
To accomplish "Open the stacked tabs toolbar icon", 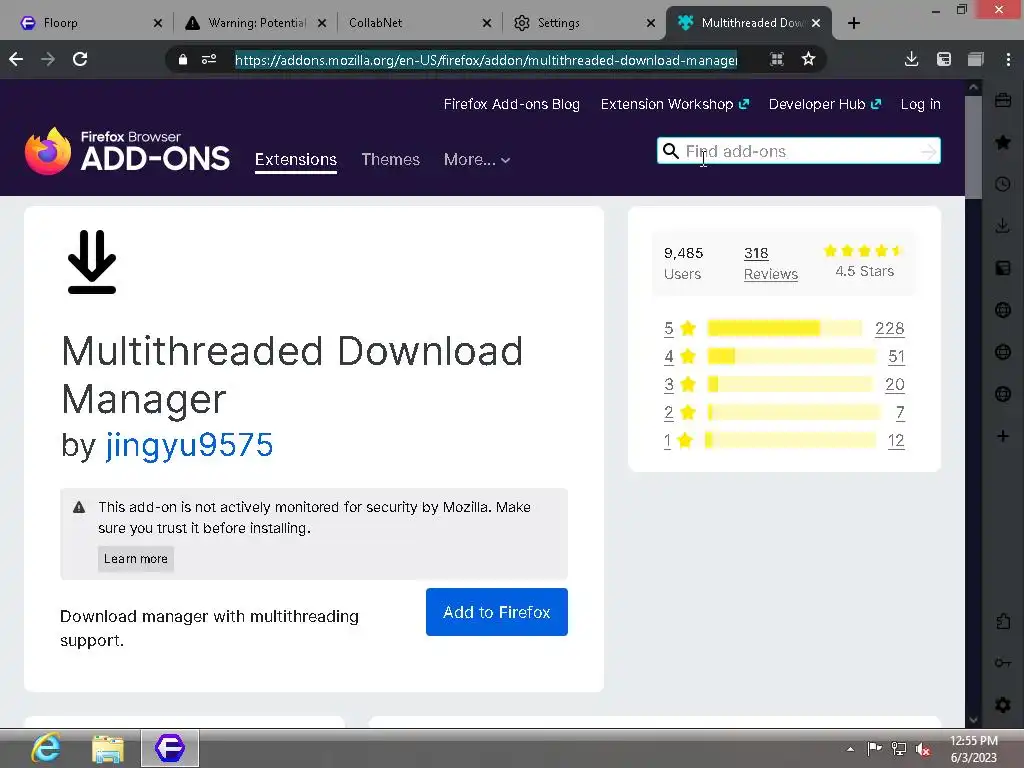I will point(976,59).
